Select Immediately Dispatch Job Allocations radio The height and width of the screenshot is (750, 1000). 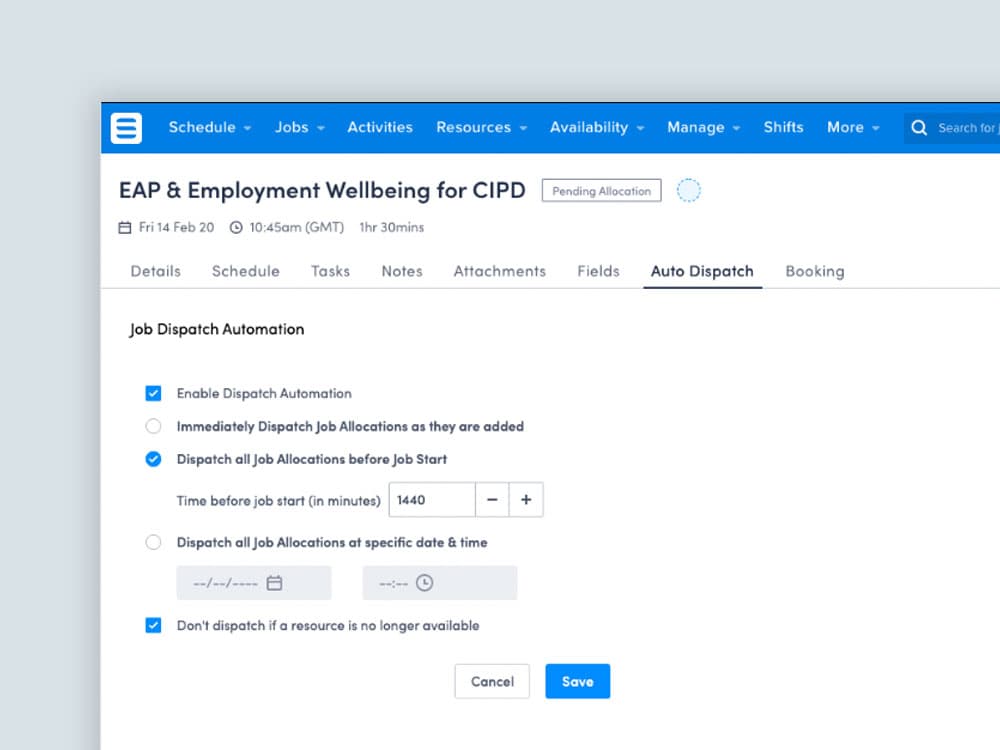(153, 426)
